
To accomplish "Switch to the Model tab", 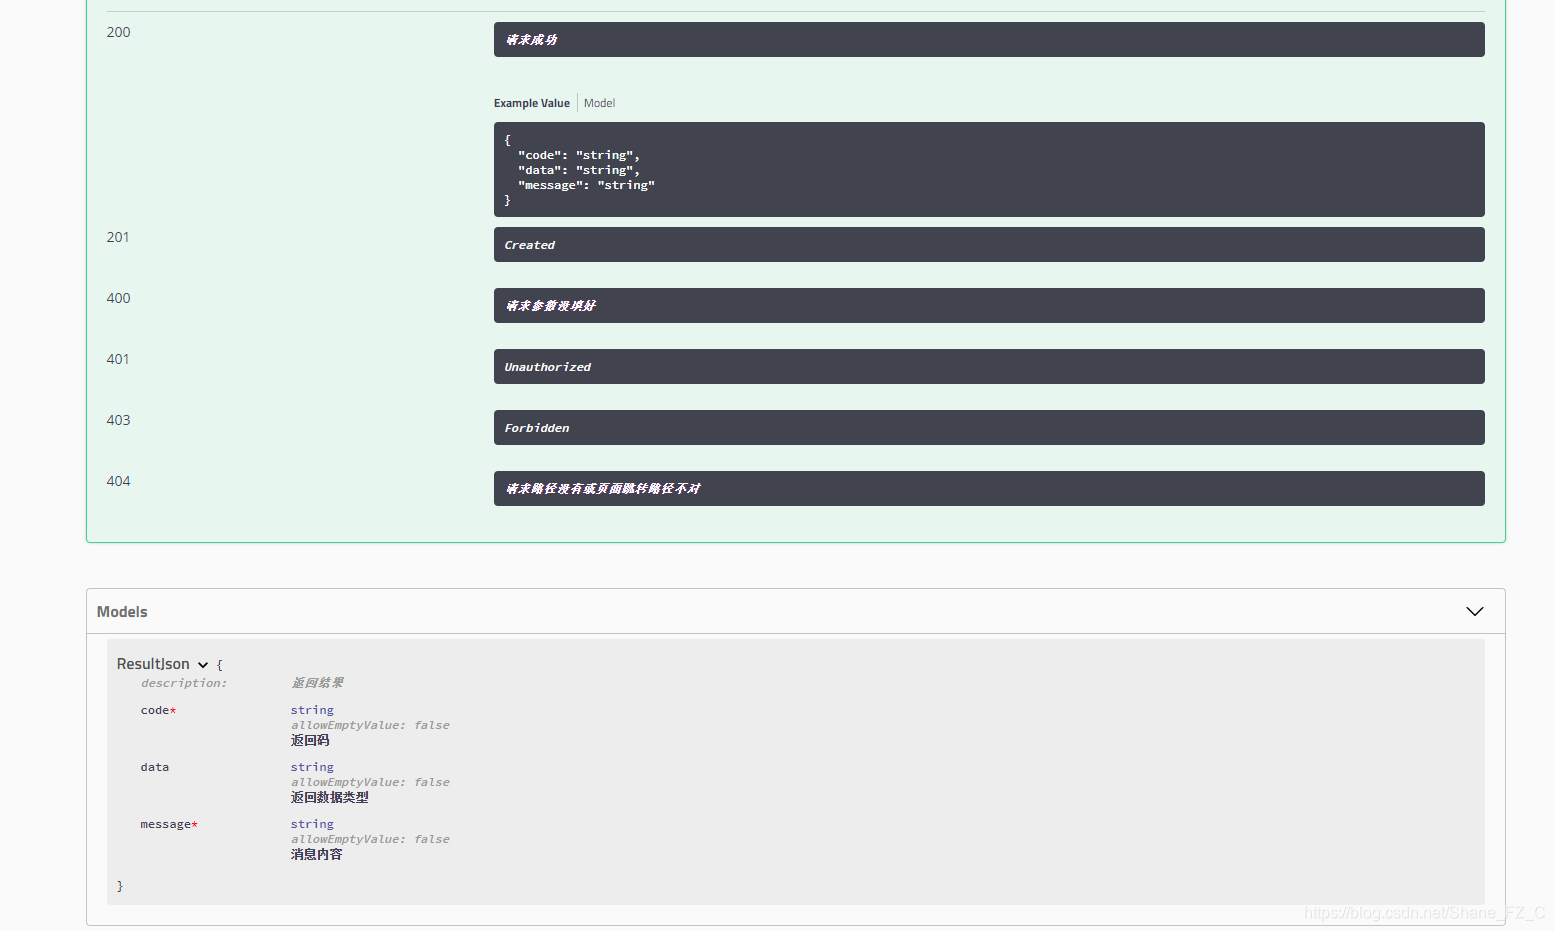I will 599,103.
